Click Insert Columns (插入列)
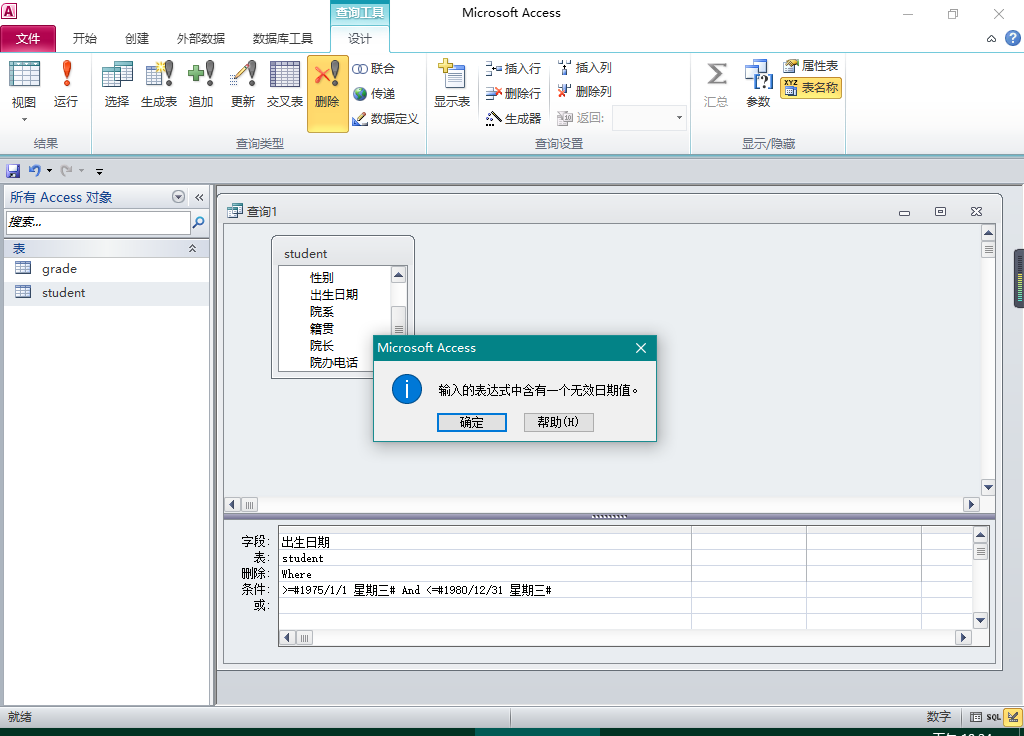Image resolution: width=1024 pixels, height=736 pixels. [x=585, y=67]
